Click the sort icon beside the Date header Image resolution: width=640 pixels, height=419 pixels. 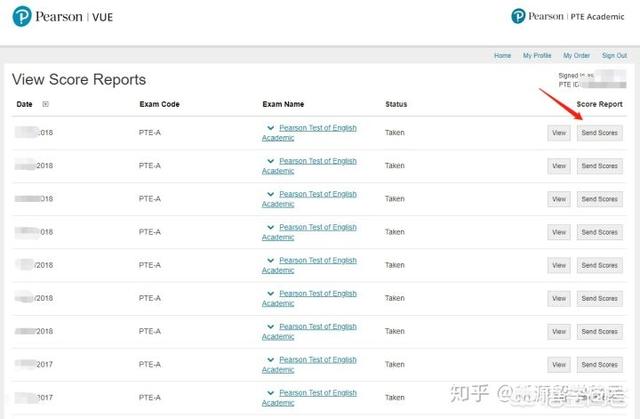coord(45,104)
